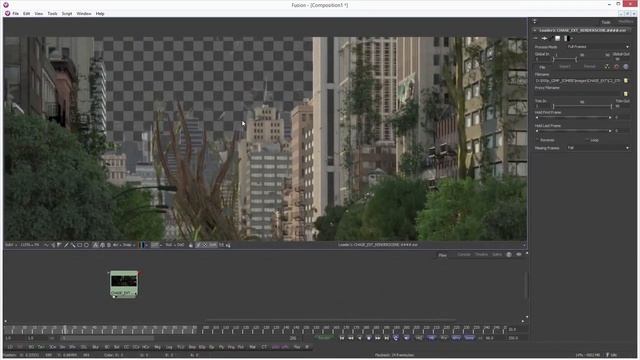This screenshot has width=640, height=360.
Task: Go to the last frame
Action: click(387, 338)
